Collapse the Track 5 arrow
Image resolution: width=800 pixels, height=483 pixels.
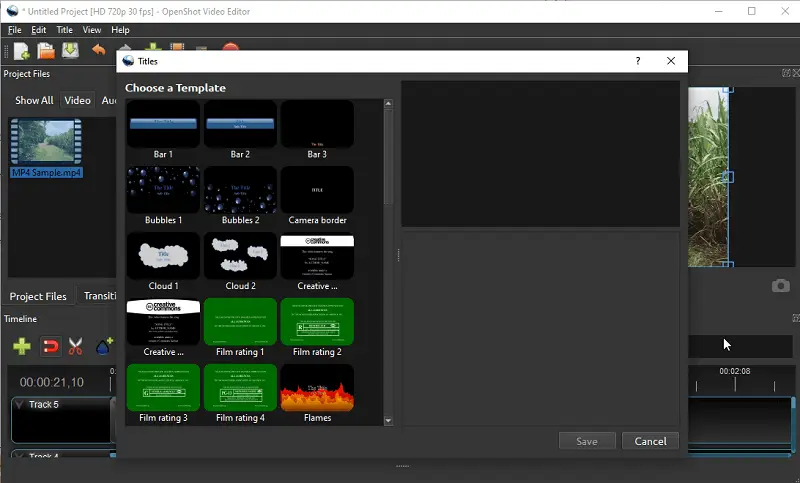(x=19, y=404)
